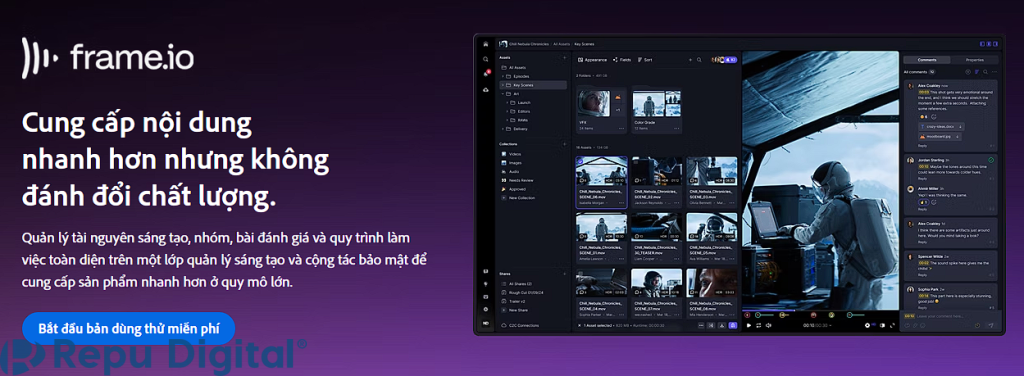Switch to the Comments tab
This screenshot has width=1024, height=376.
tap(926, 59)
